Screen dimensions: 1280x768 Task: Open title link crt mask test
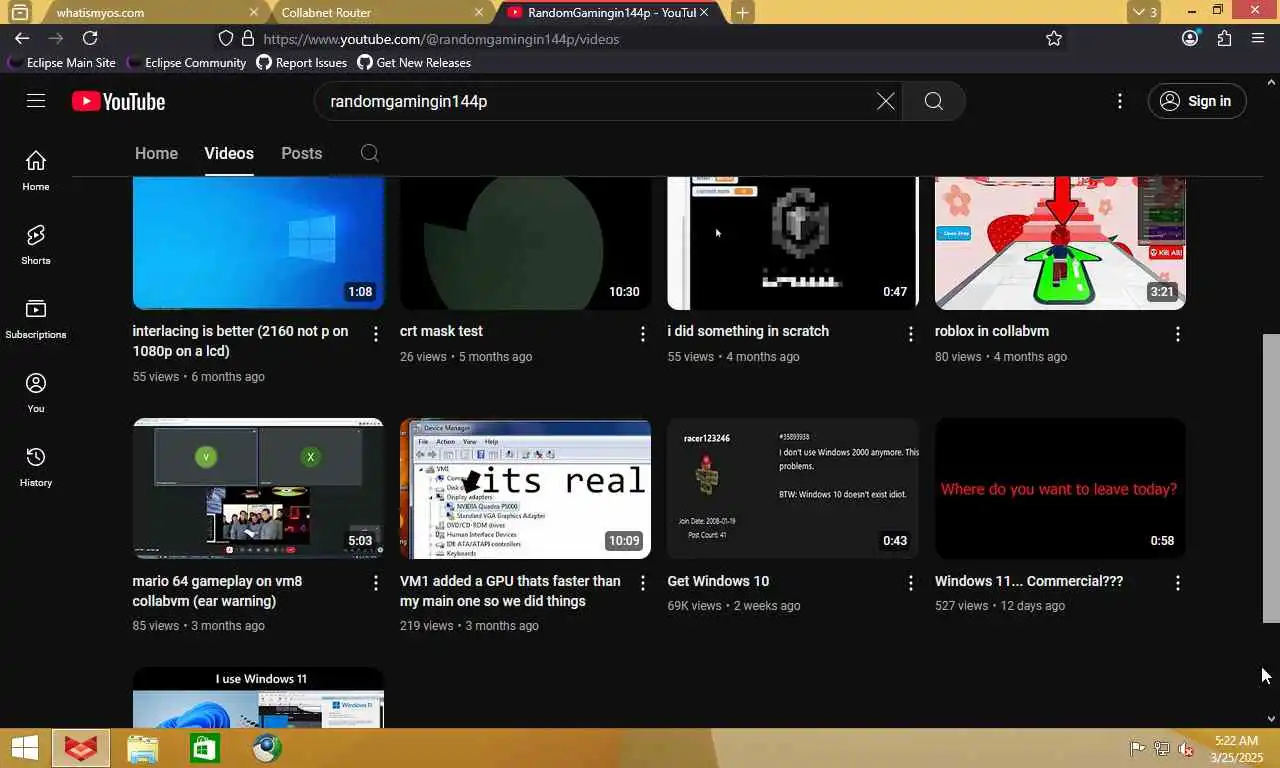(441, 331)
